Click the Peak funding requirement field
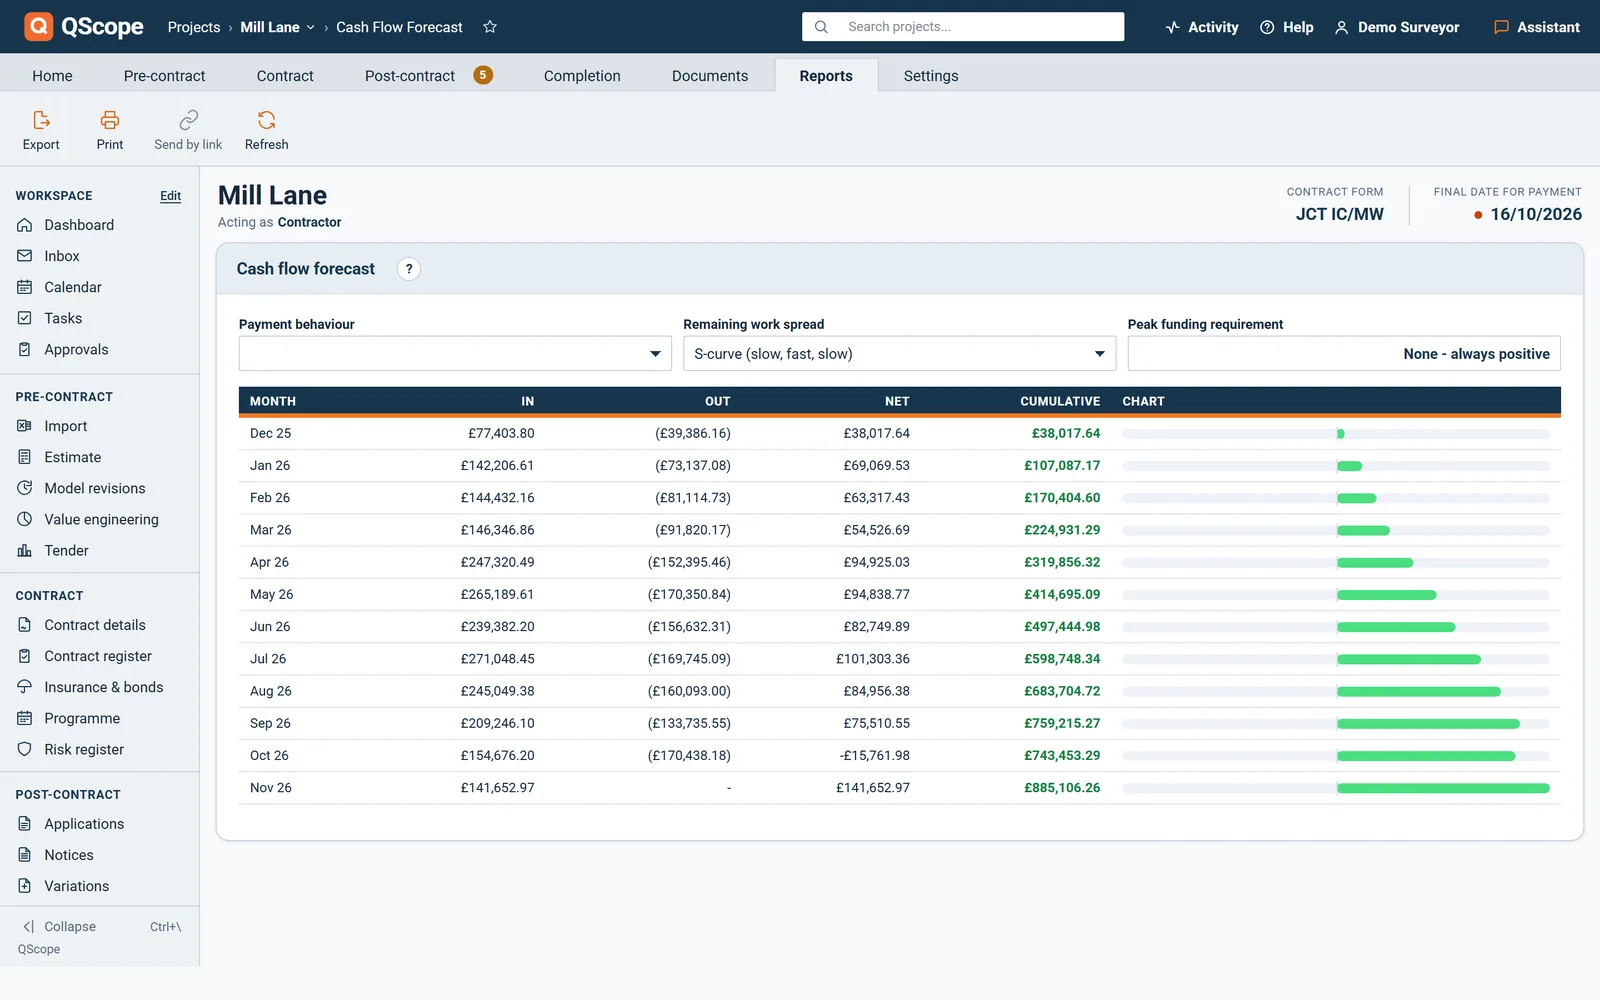The width and height of the screenshot is (1600, 1000). [x=1344, y=353]
